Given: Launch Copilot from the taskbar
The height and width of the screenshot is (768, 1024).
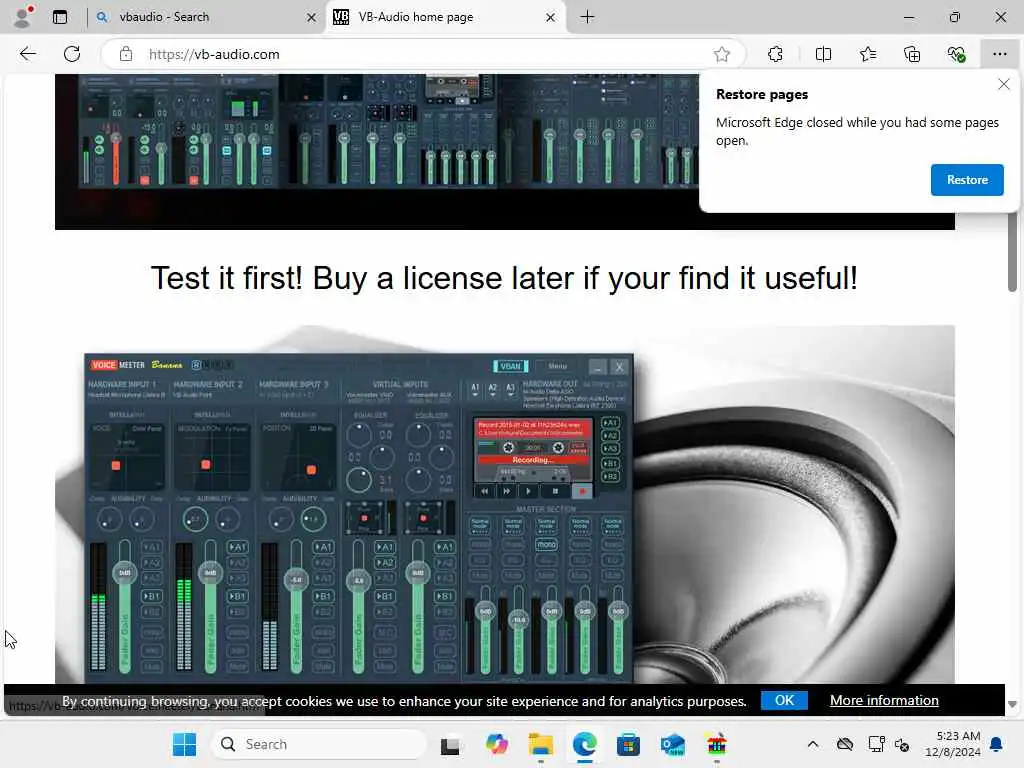Looking at the screenshot, I should click(x=496, y=744).
